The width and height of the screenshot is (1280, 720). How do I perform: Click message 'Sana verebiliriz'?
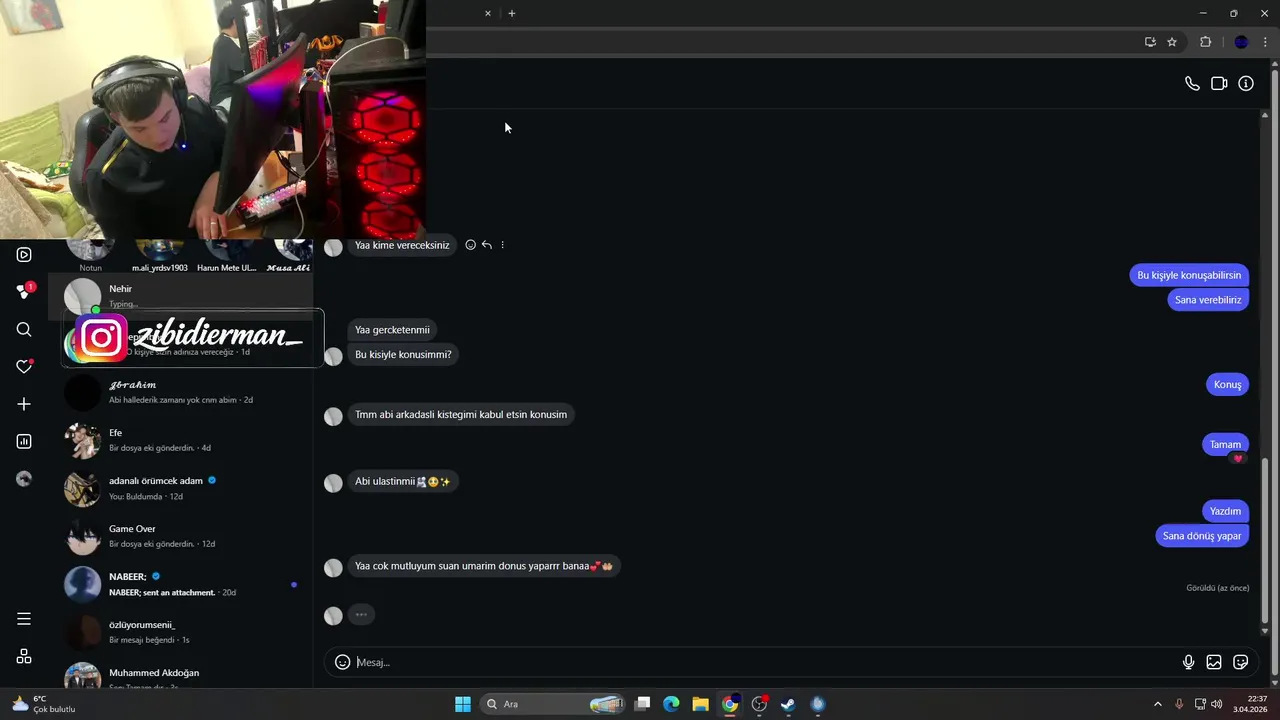tap(1208, 300)
